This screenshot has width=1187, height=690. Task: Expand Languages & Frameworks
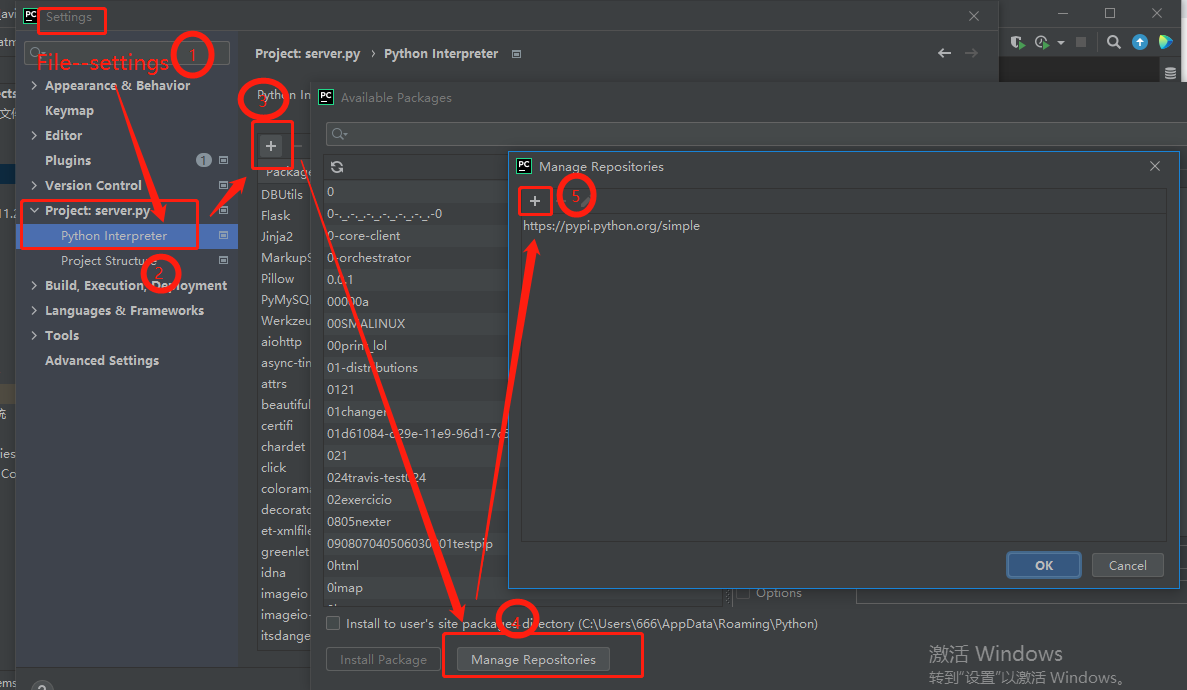(x=34, y=311)
